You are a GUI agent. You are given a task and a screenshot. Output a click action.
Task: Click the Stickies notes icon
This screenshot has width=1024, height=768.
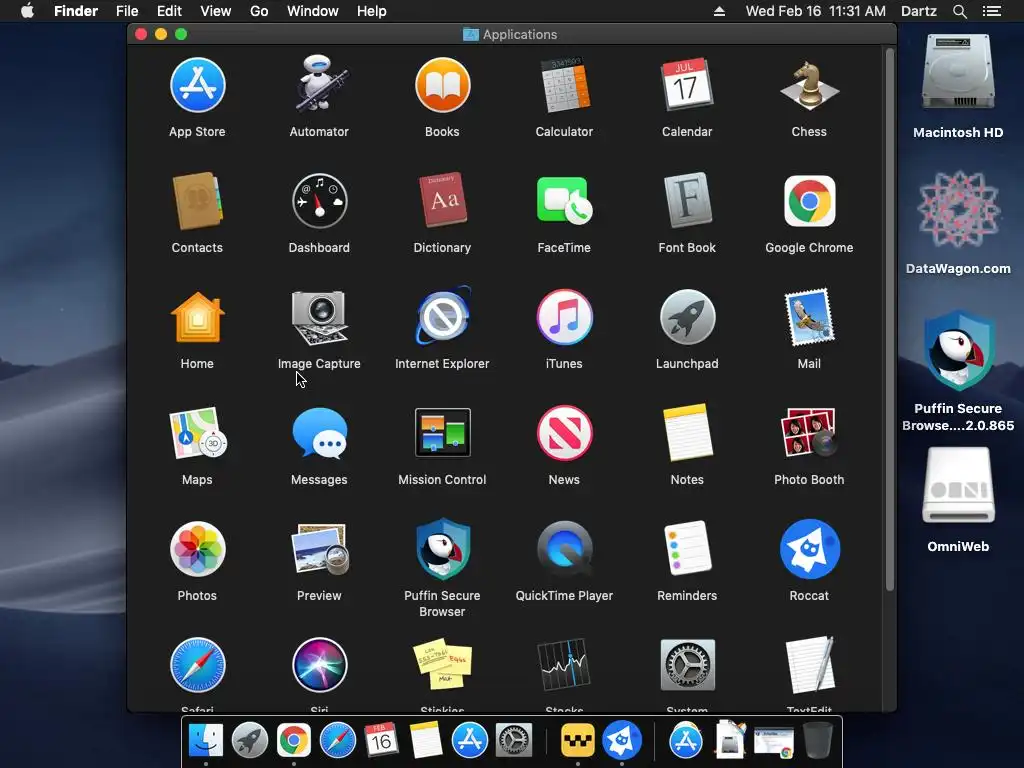442,665
